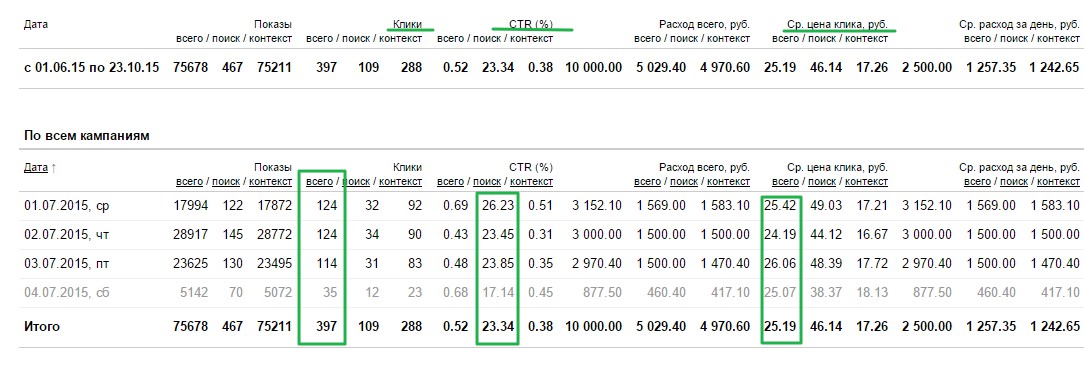Image resolution: width=1084 pixels, height=366 pixels.
Task: Select the date row '02.07.2015, чт'
Action: pyautogui.click(x=66, y=235)
